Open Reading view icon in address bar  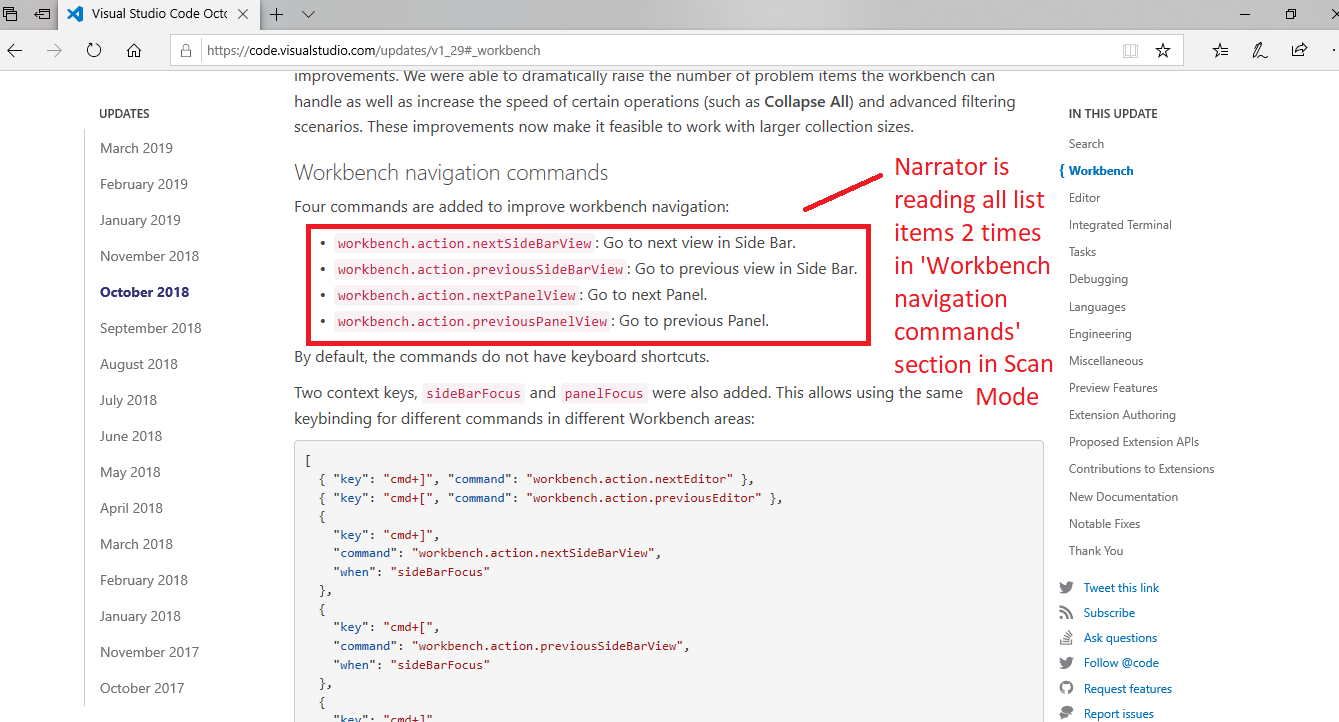tap(1130, 50)
